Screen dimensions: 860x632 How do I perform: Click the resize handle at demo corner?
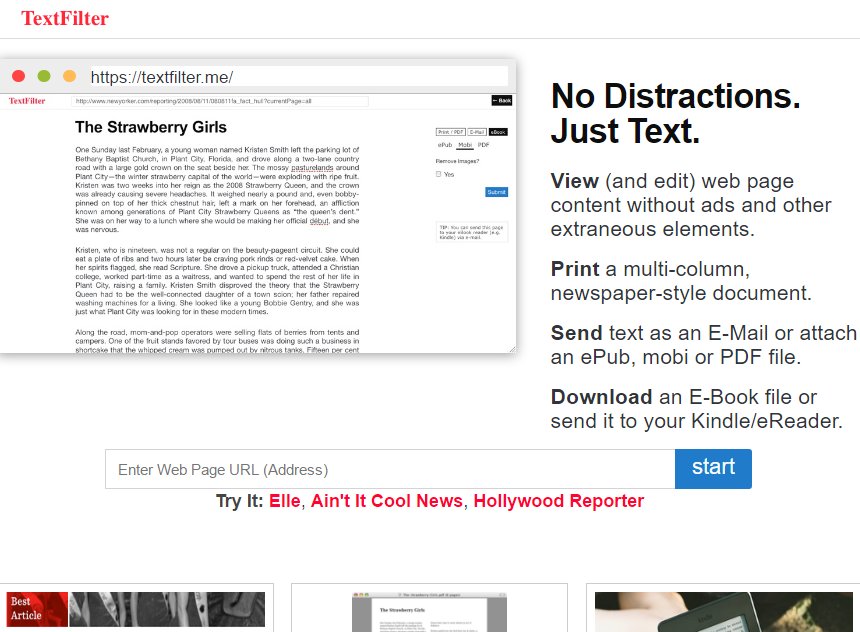512,348
